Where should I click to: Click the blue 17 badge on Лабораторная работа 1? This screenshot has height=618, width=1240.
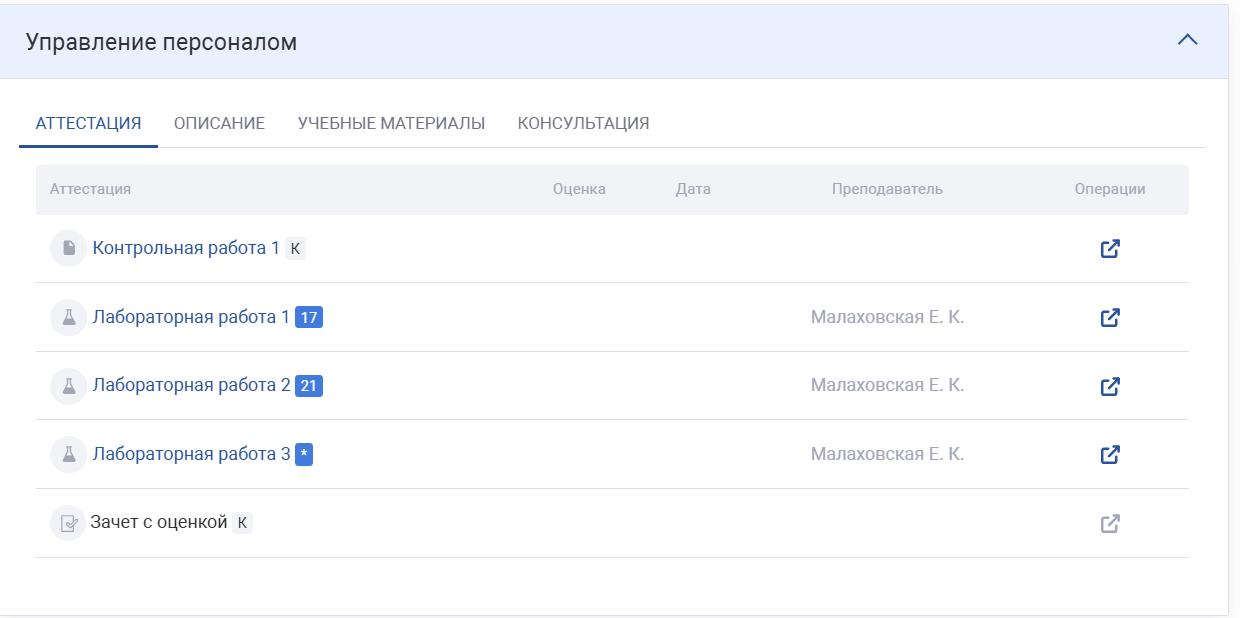[x=309, y=318]
